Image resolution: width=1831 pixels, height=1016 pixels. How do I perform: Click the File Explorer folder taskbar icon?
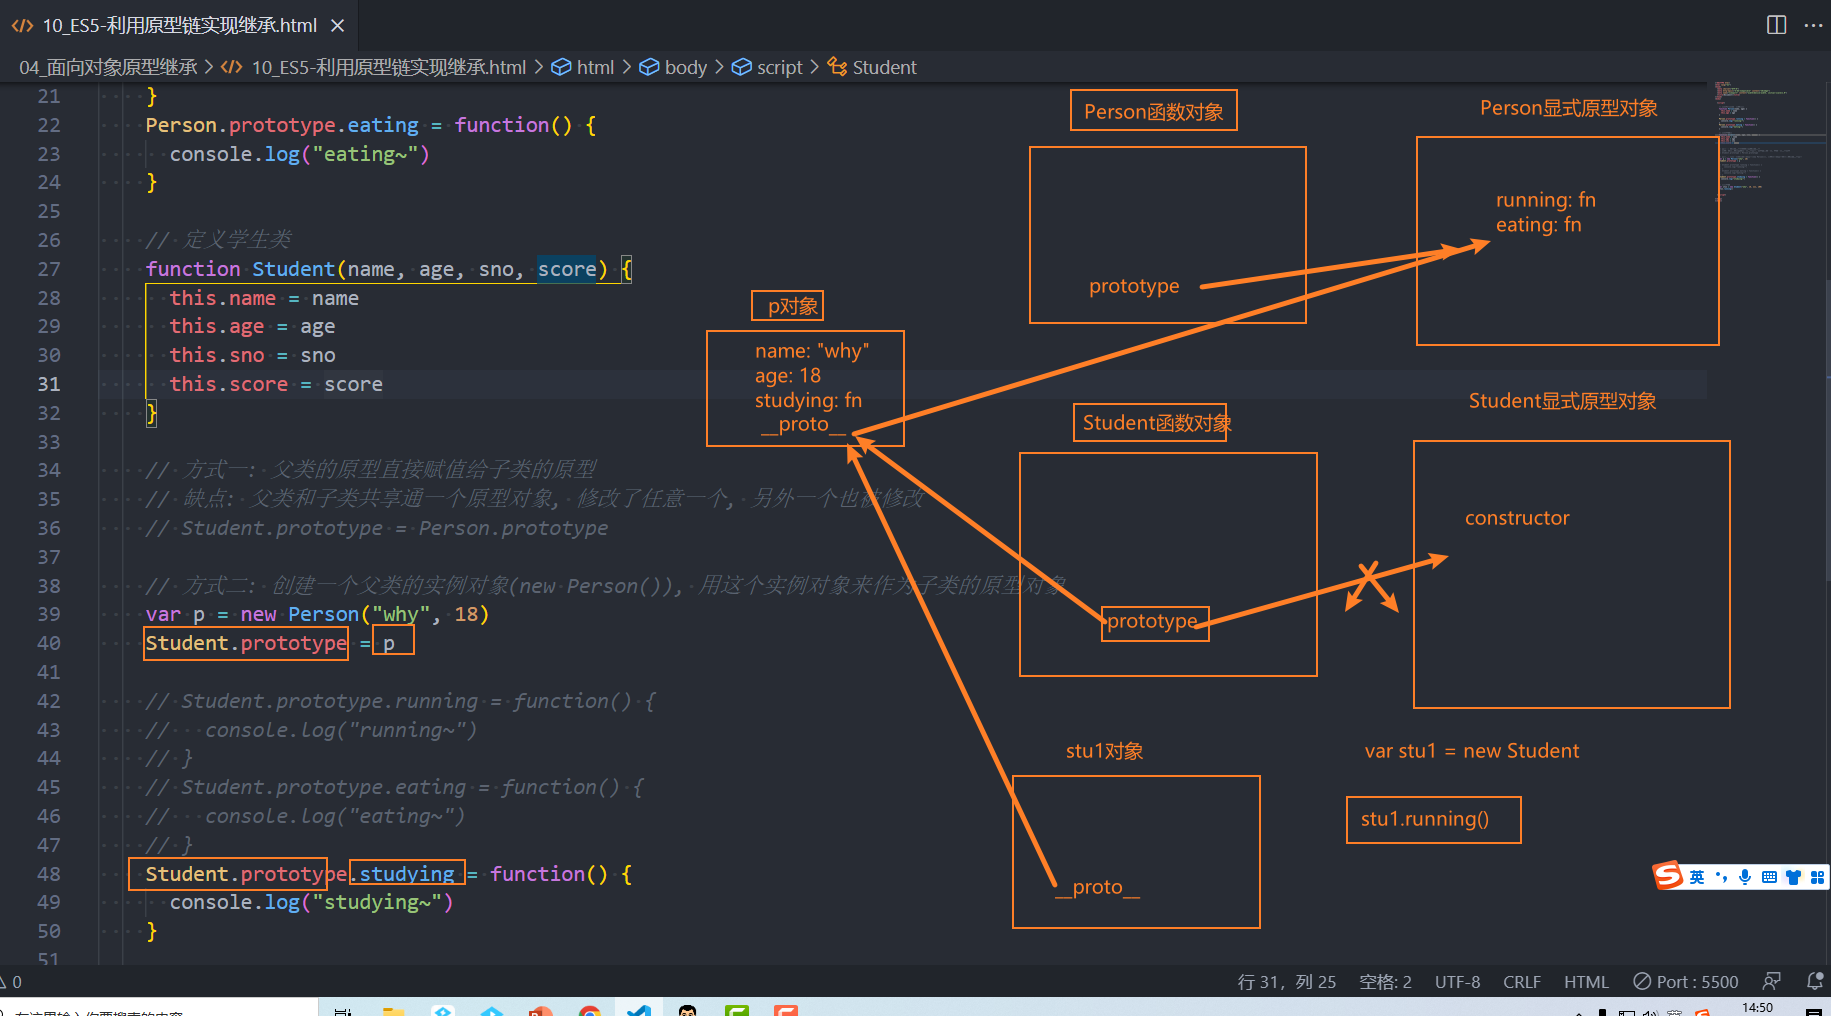394,1010
